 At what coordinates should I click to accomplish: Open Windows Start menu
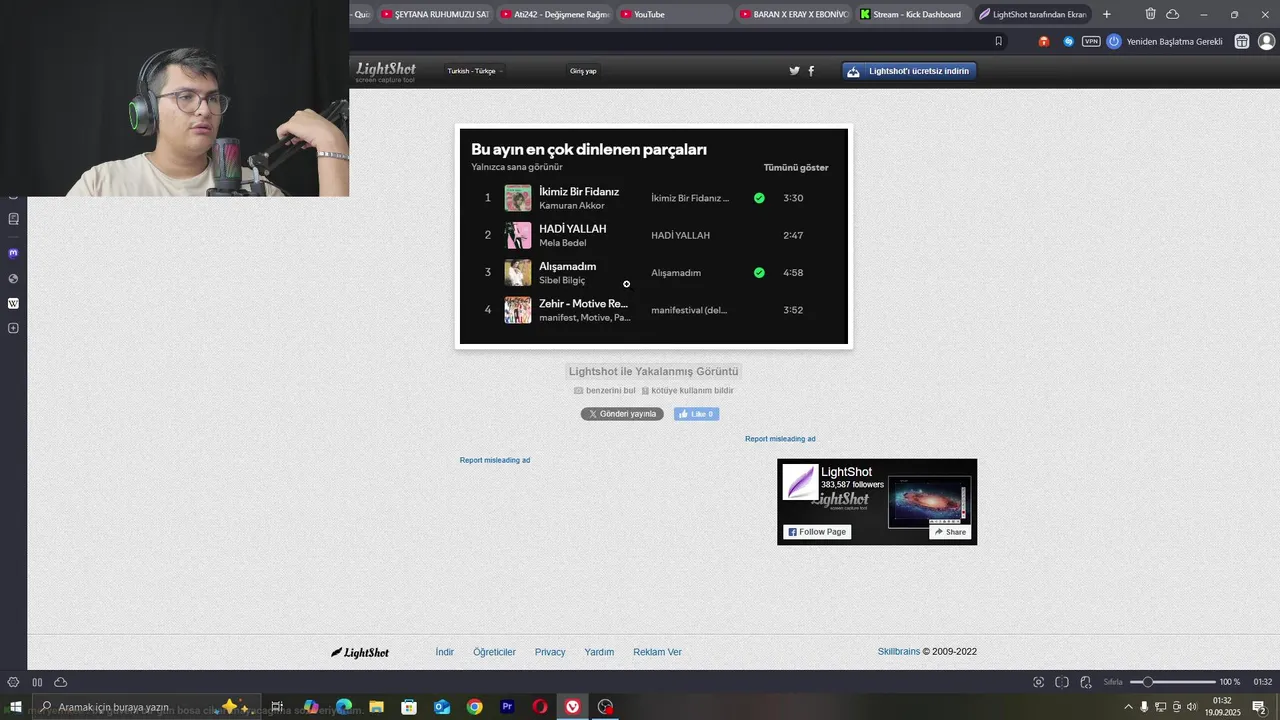[x=15, y=707]
